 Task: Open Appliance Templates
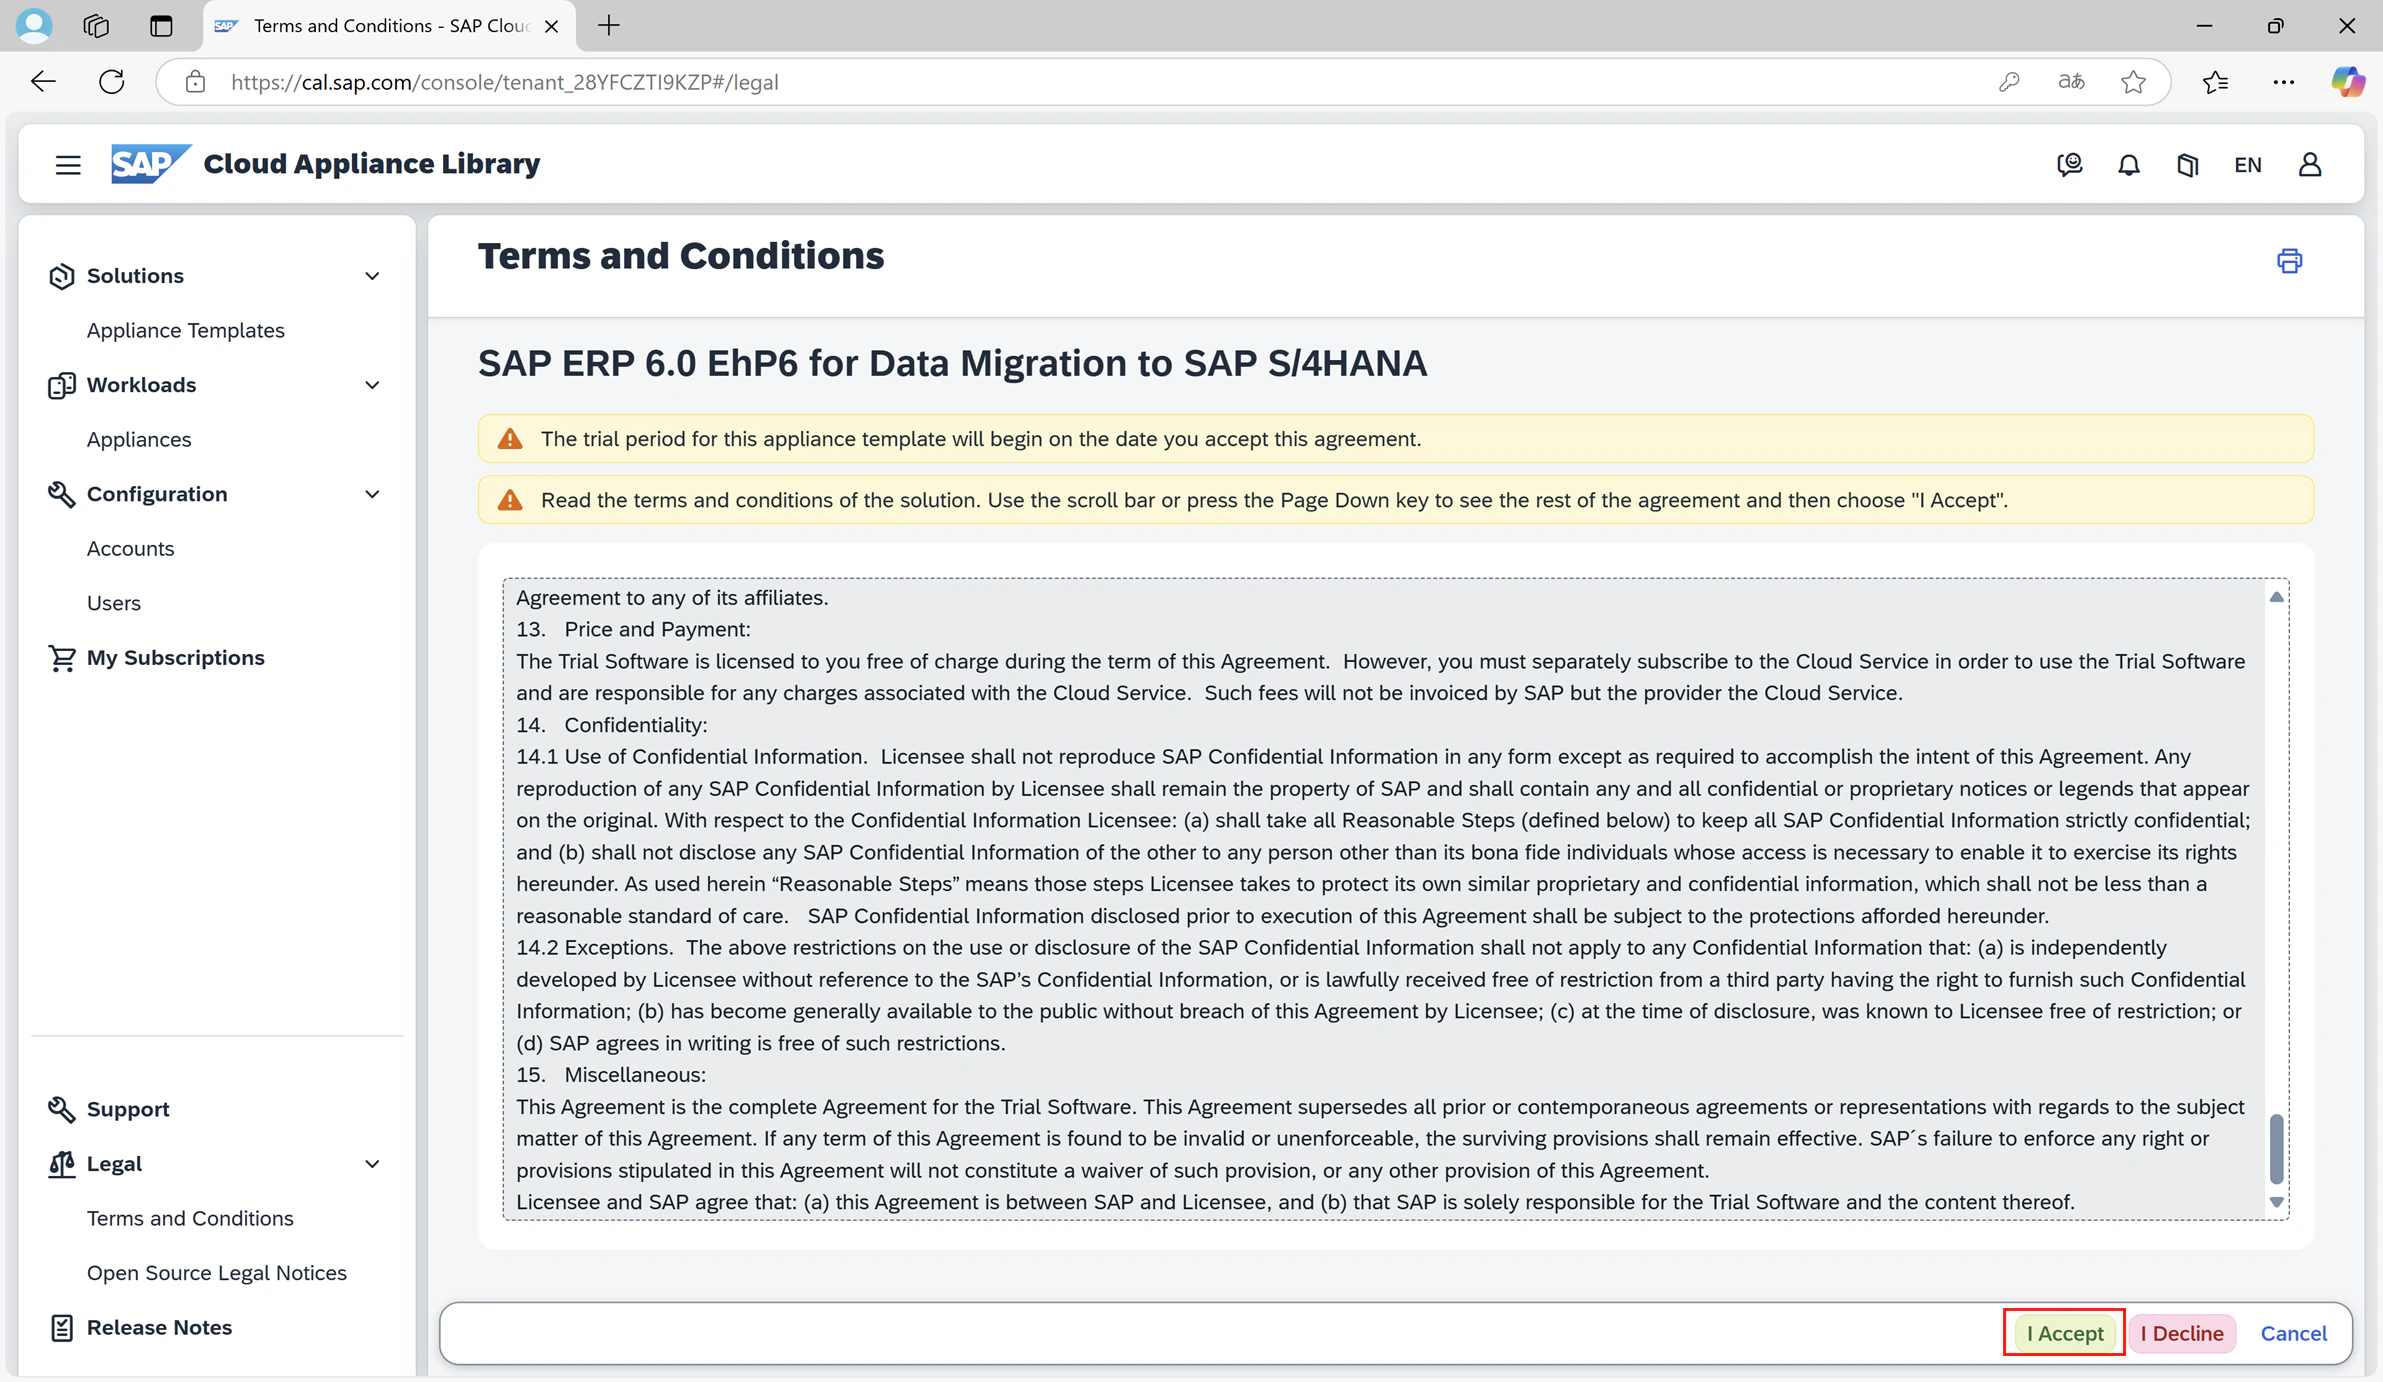click(186, 330)
